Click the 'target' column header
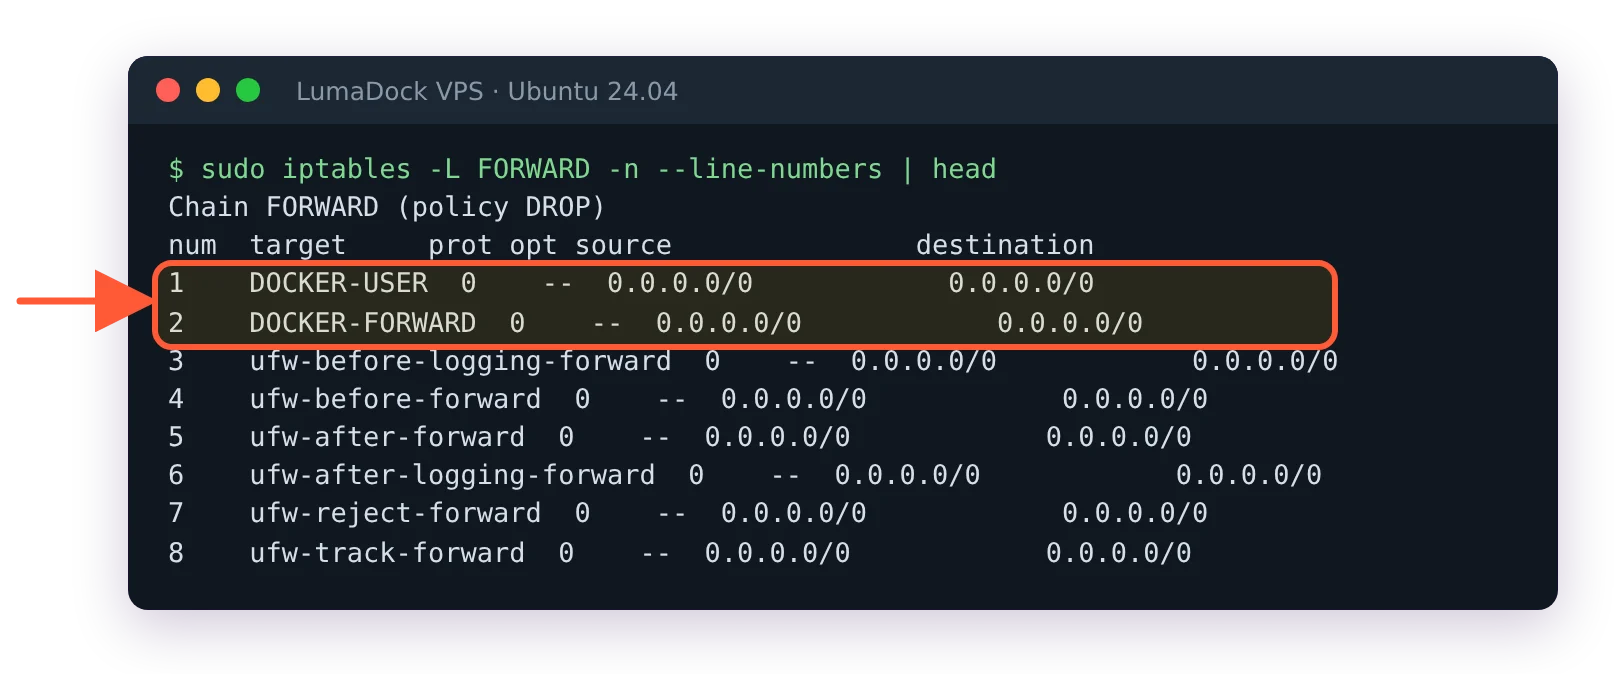 (x=298, y=246)
